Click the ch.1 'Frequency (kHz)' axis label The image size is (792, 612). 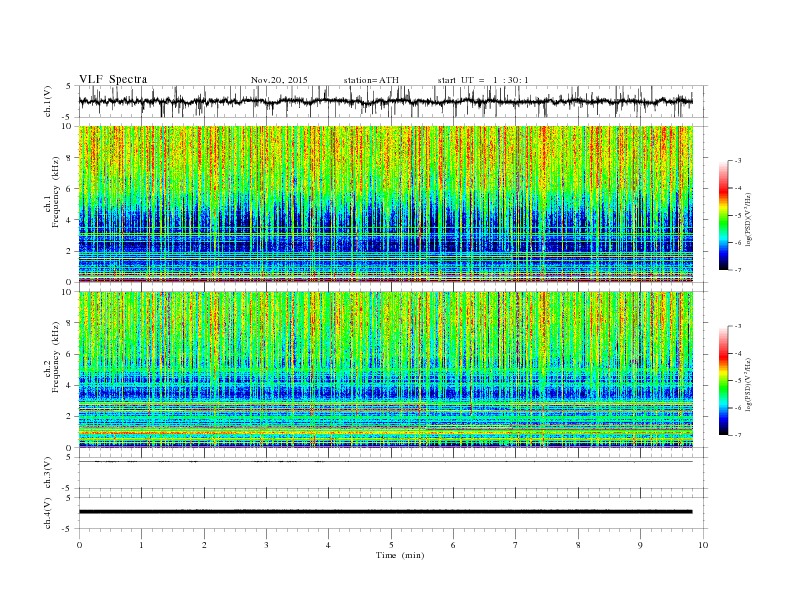(56, 192)
